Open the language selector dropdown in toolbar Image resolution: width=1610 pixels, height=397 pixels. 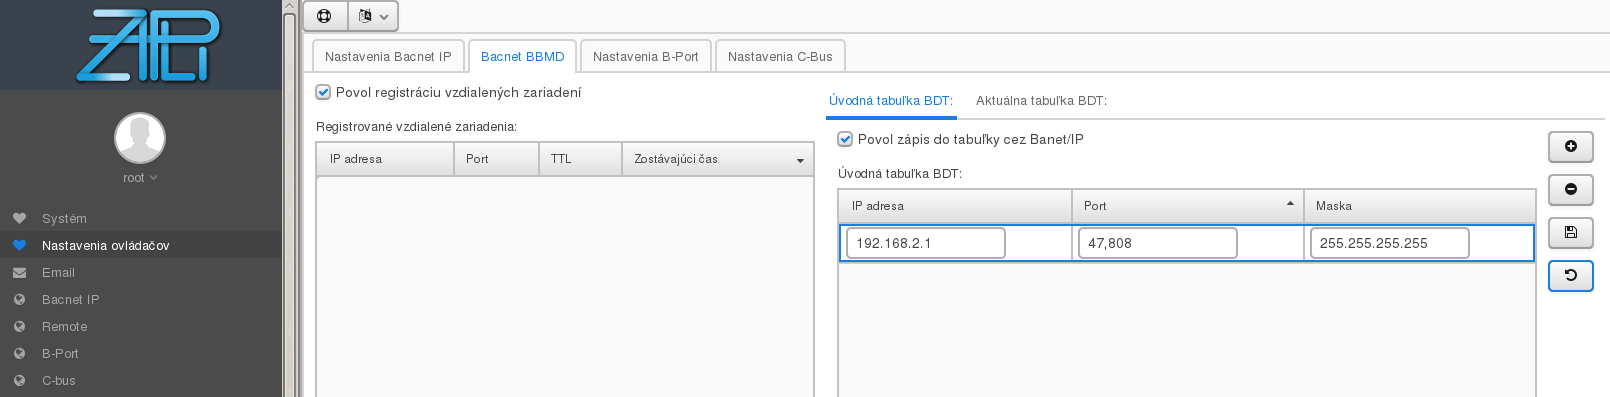point(373,16)
